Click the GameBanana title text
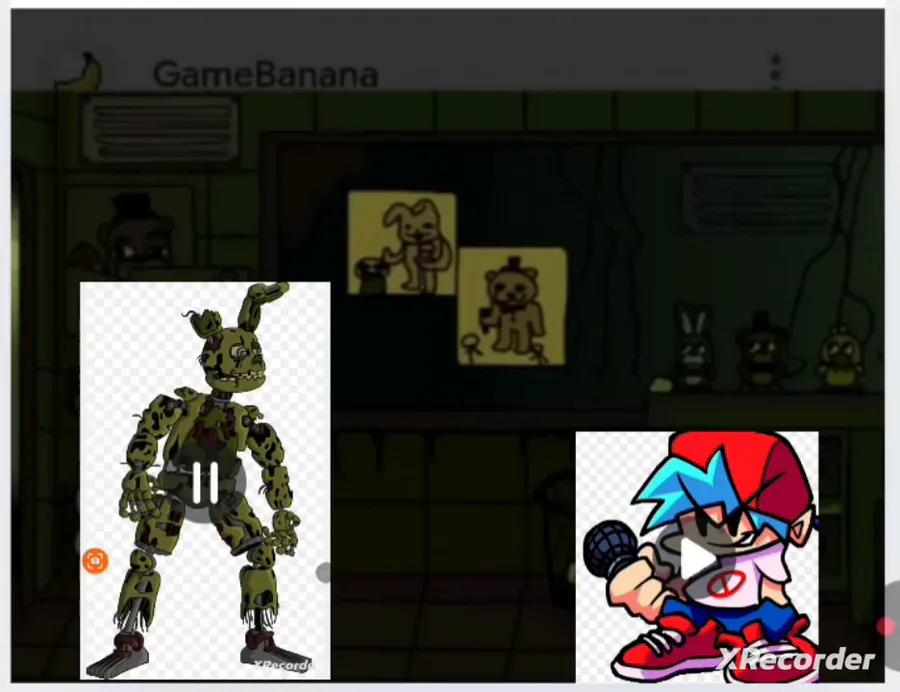This screenshot has width=900, height=692. click(x=266, y=75)
